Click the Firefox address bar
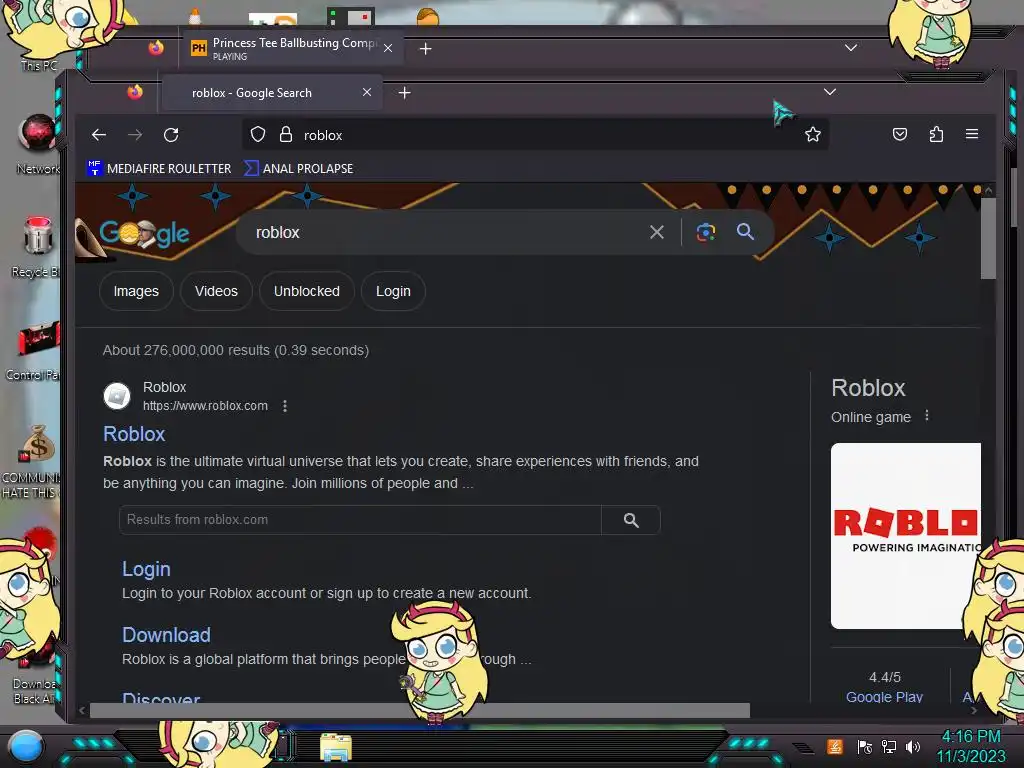1024x768 pixels. point(536,135)
